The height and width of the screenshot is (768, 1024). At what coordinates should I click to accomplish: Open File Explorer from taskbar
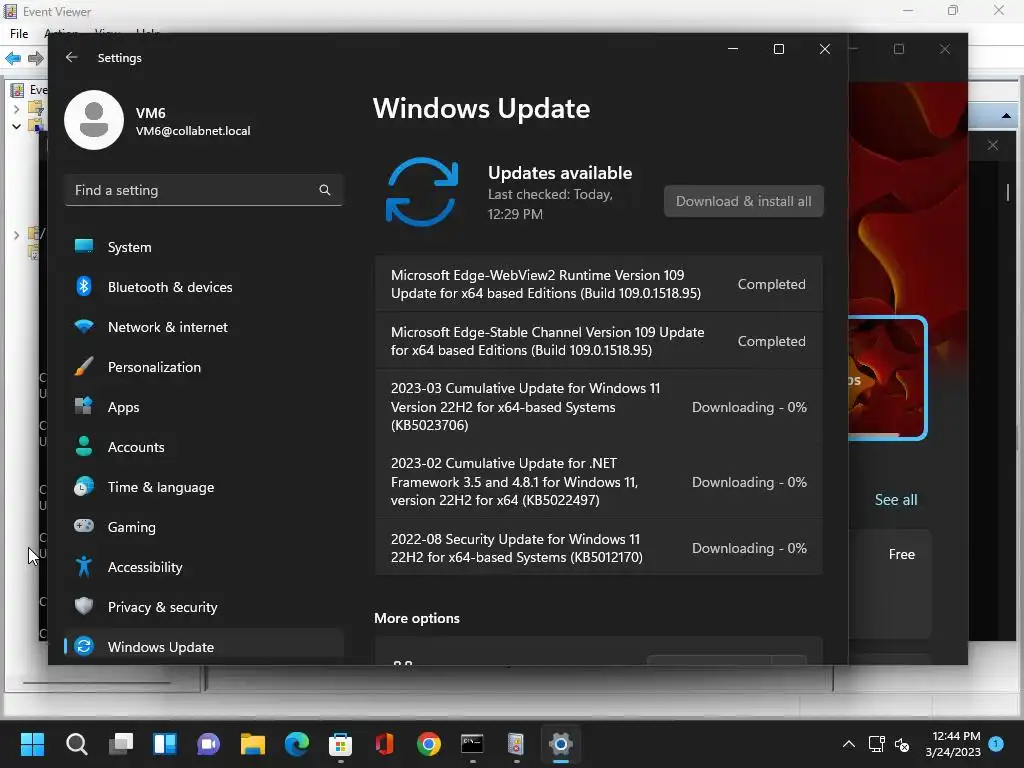(x=253, y=744)
